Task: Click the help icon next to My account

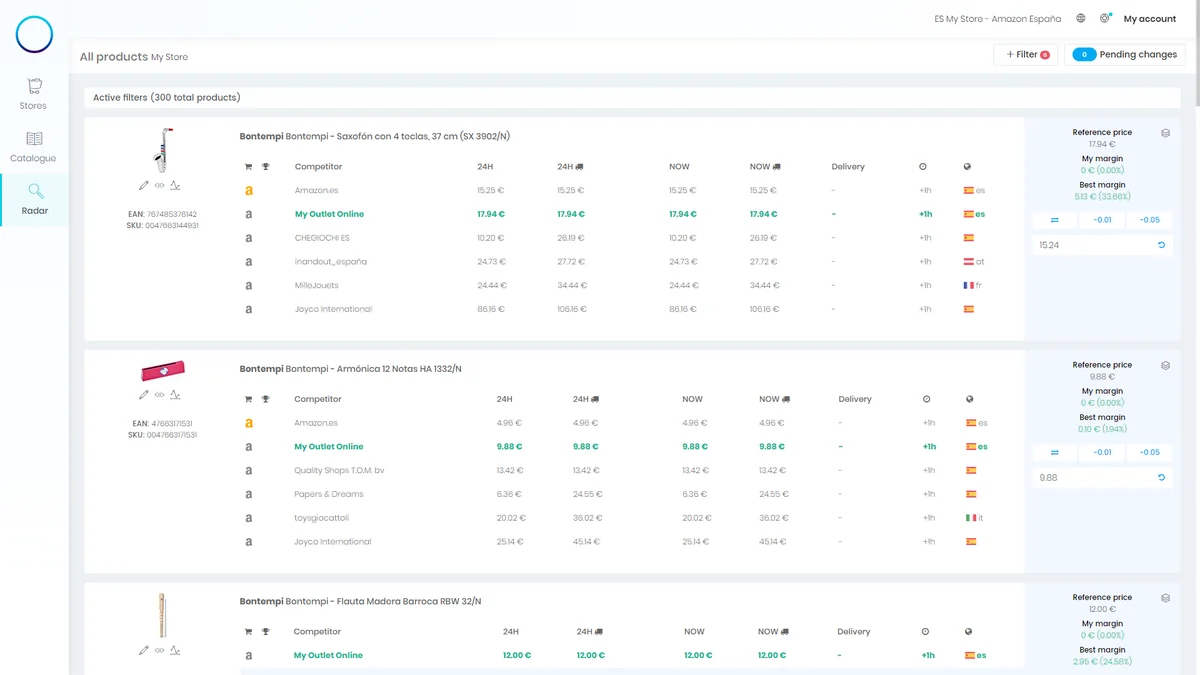Action: [1105, 19]
